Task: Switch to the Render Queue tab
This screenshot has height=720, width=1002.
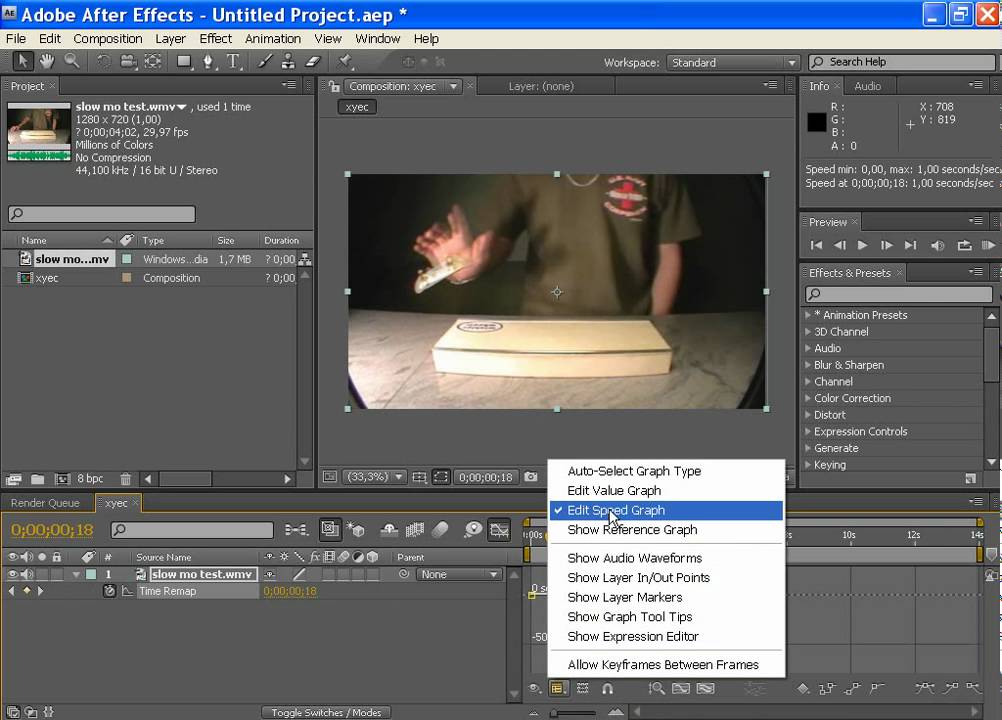Action: coord(45,503)
